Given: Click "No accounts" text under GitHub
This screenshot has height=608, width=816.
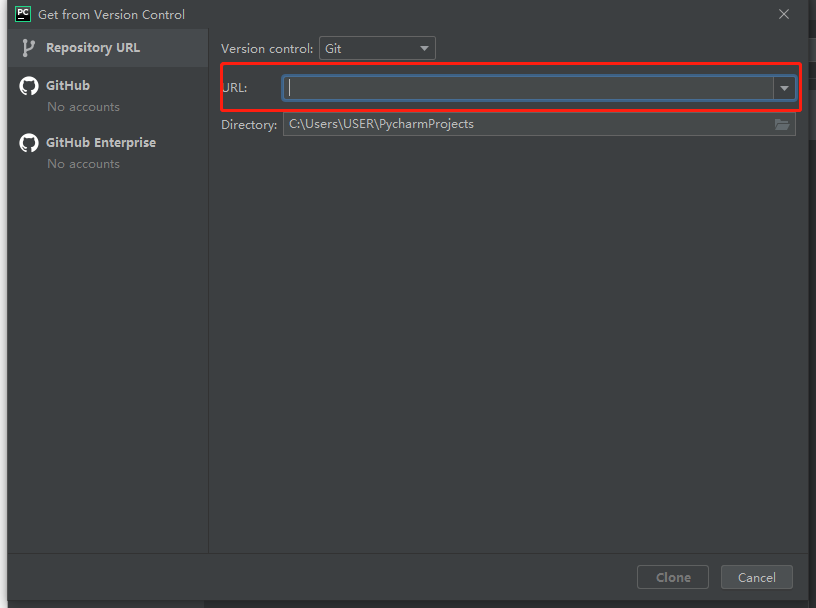Looking at the screenshot, I should point(83,107).
